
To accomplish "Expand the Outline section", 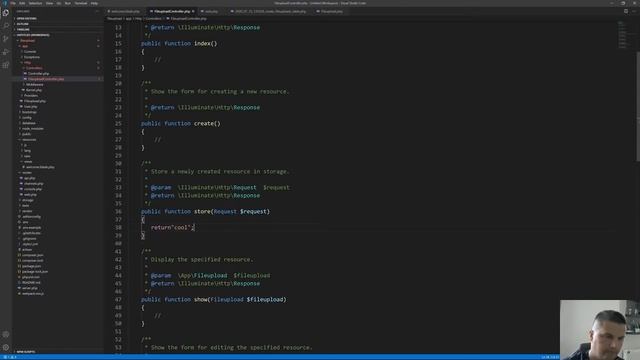I will [22, 24].
